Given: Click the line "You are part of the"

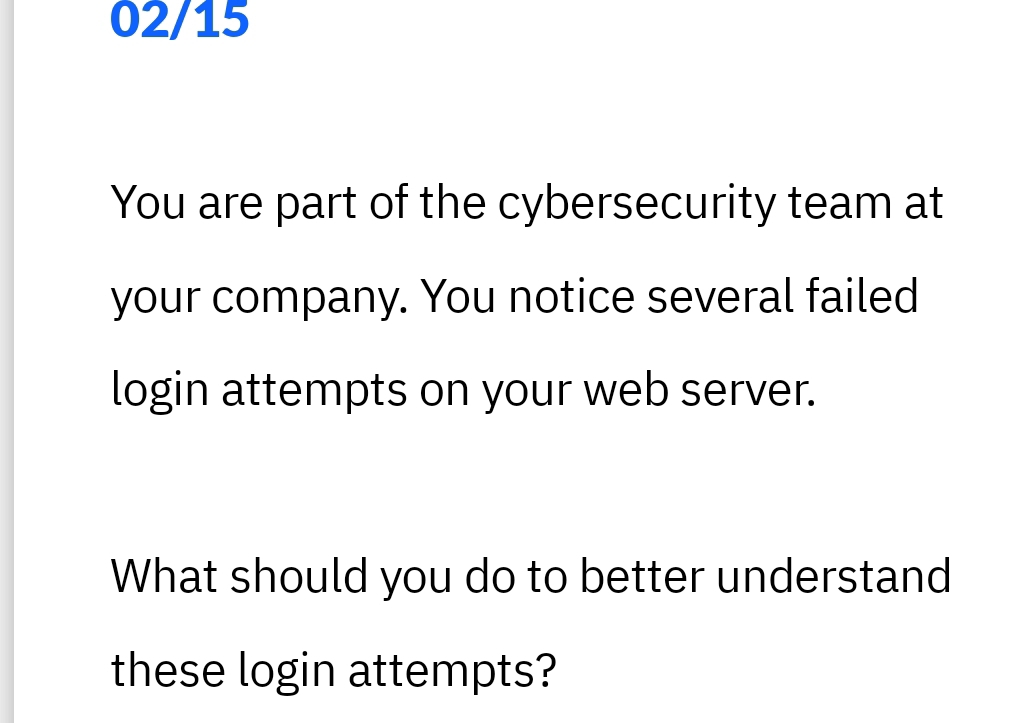Looking at the screenshot, I should 297,203.
